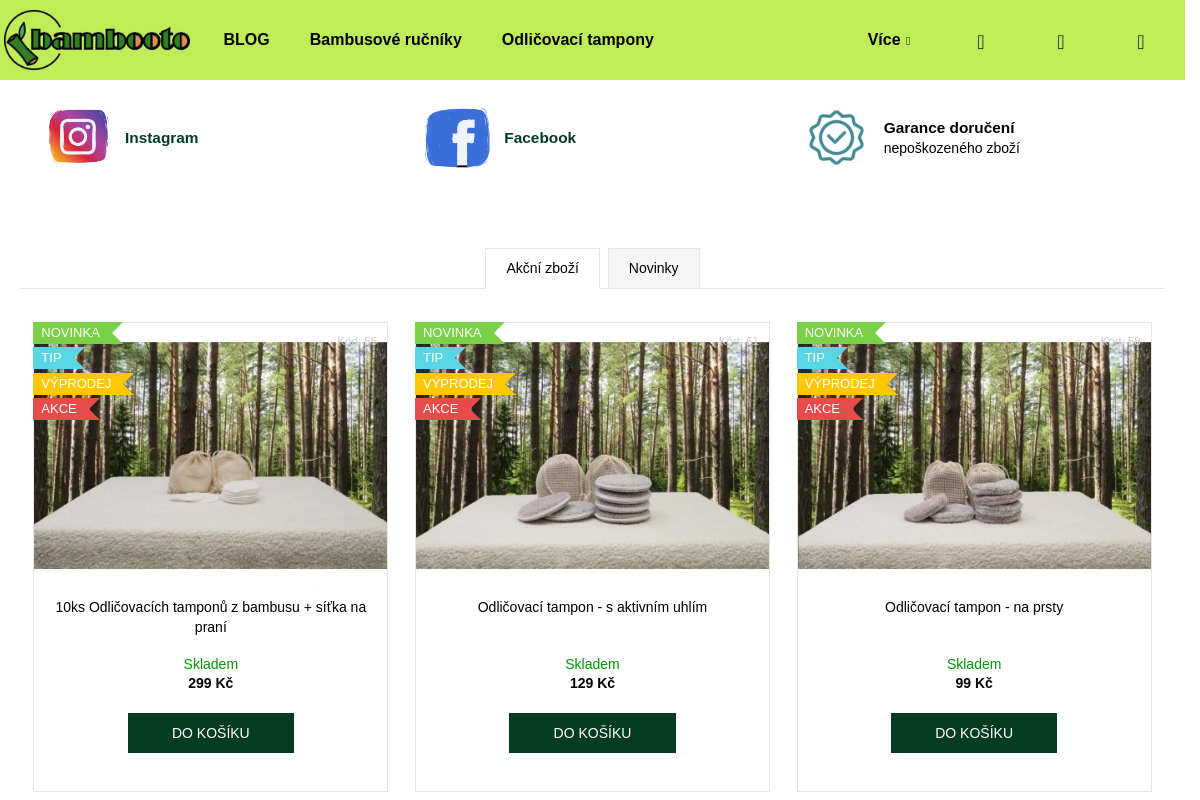Open the Facebook icon
Image resolution: width=1200 pixels, height=800 pixels.
458,138
